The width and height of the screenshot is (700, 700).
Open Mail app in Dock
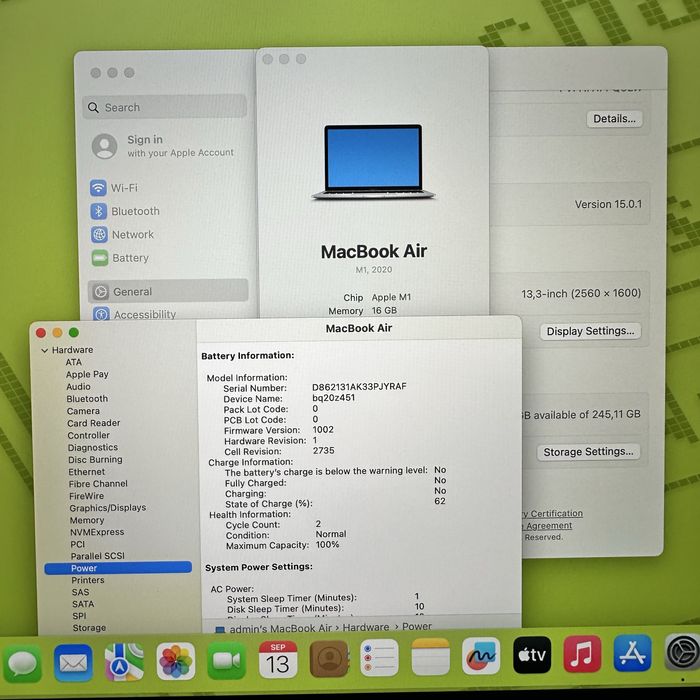point(73,663)
